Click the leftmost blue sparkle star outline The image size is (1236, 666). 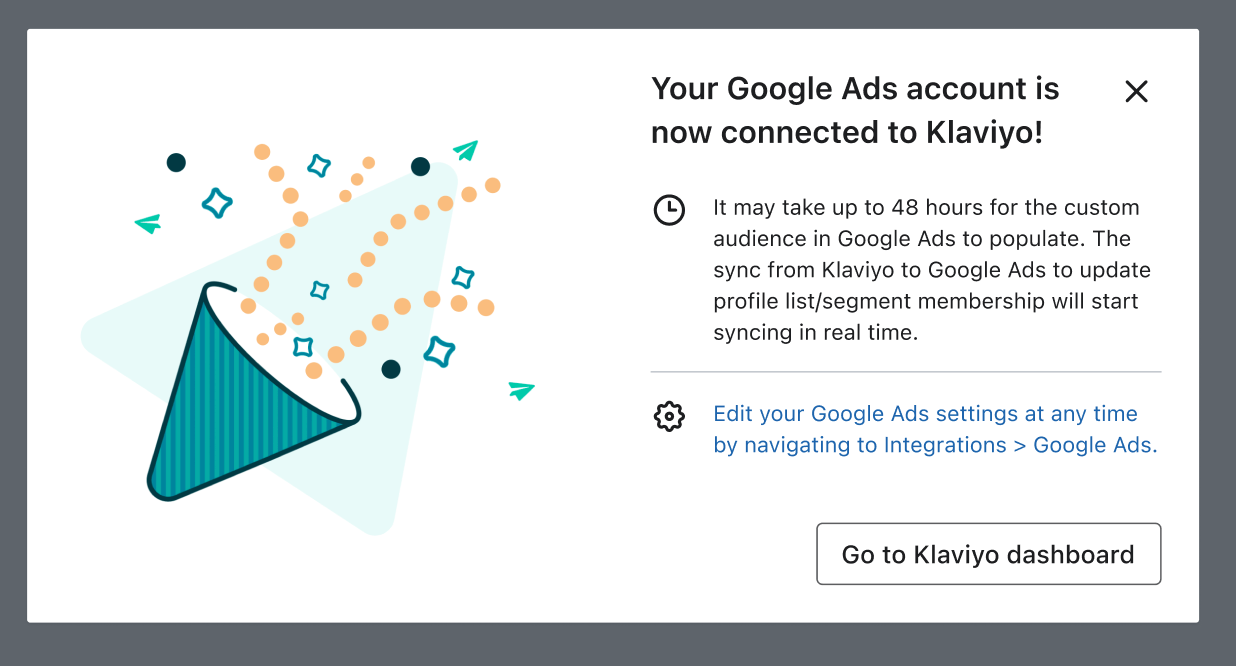(217, 203)
